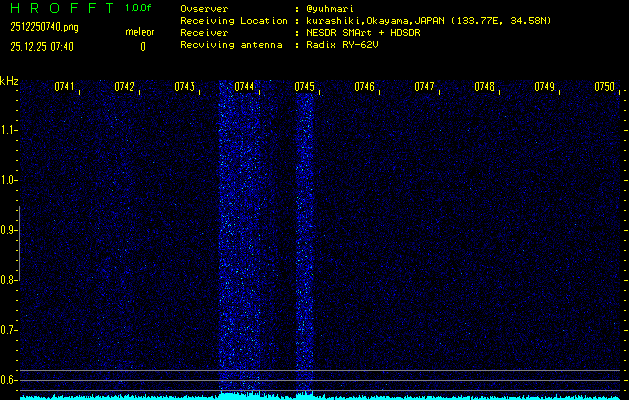Click the kHz axis unit label
The height and width of the screenshot is (400, 629).
pos(9,81)
